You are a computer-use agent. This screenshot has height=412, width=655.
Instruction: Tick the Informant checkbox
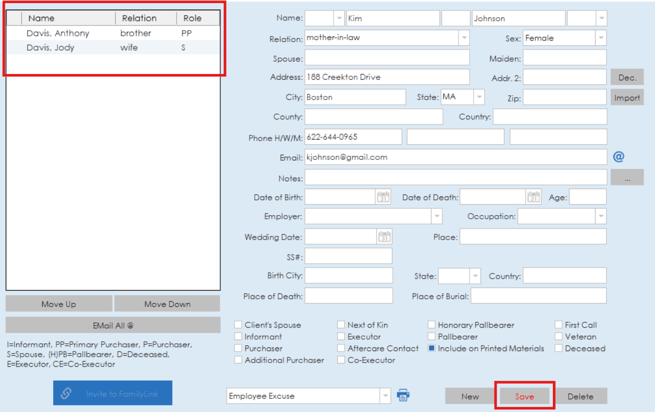click(238, 337)
